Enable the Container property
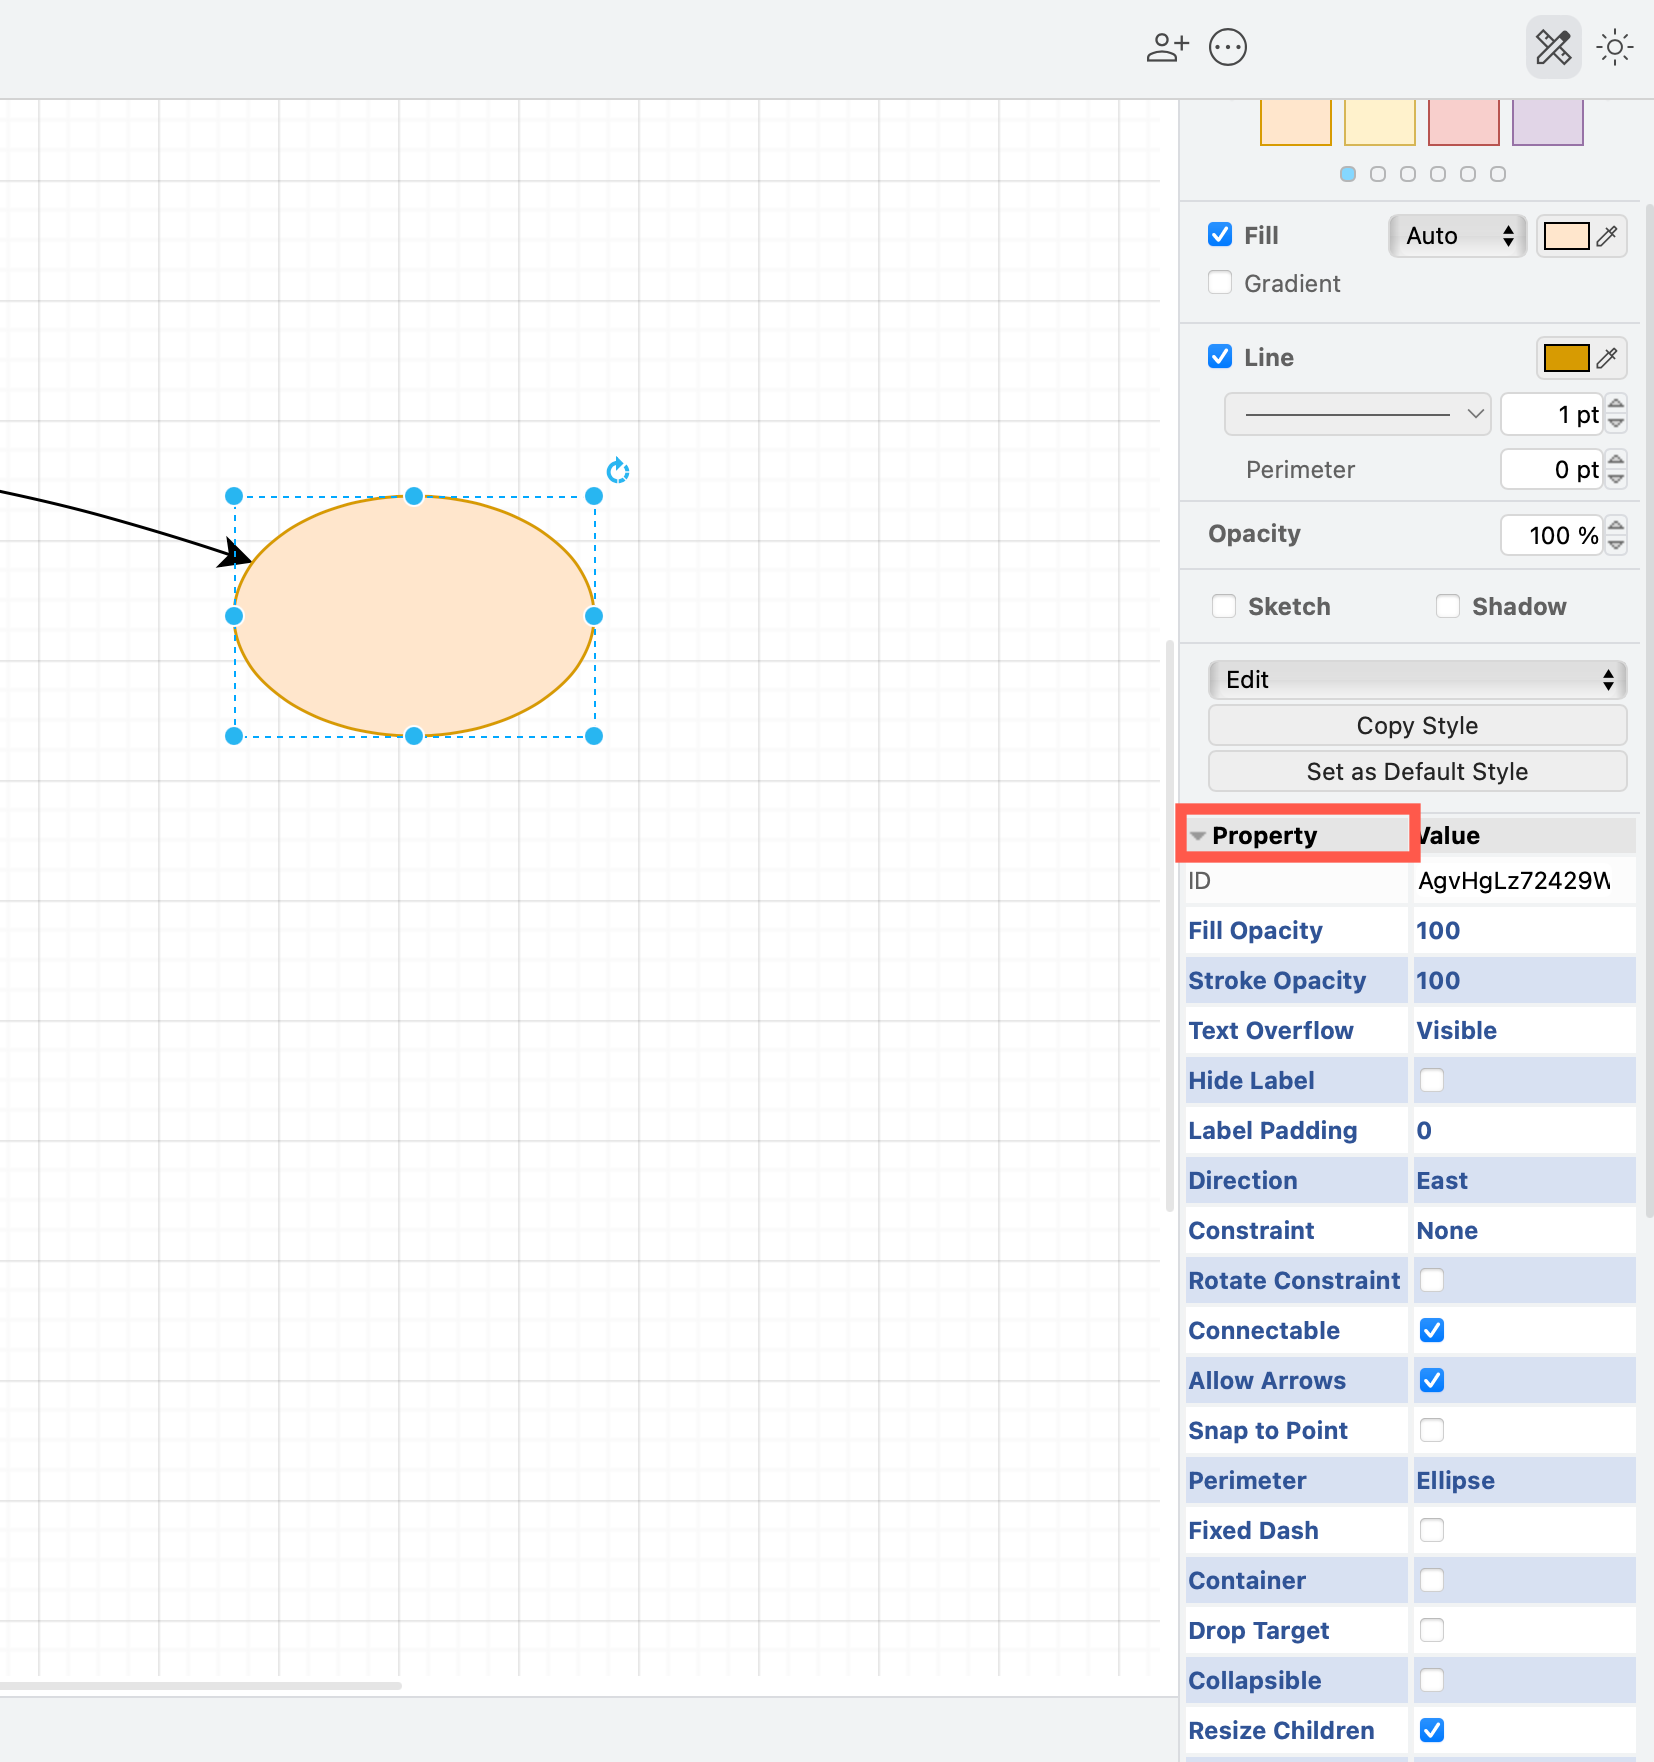 click(1432, 1580)
